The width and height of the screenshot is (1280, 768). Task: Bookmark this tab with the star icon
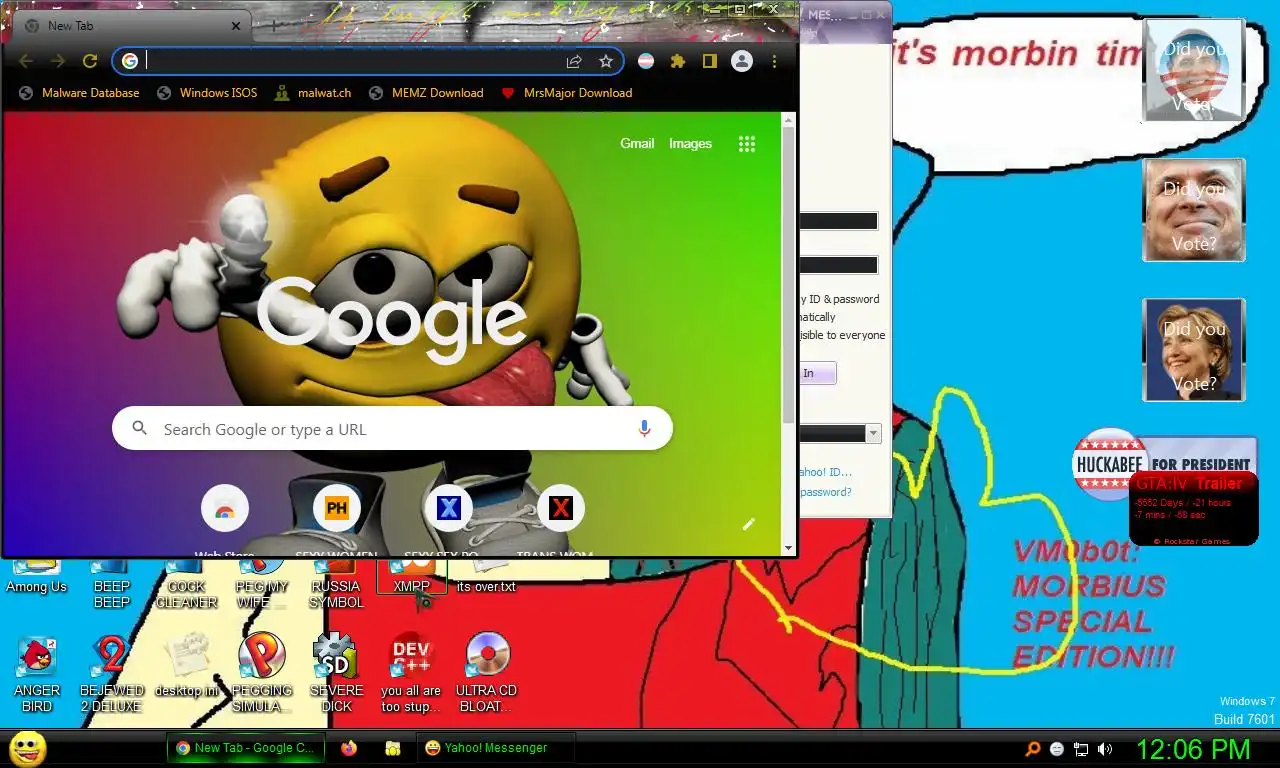(605, 61)
